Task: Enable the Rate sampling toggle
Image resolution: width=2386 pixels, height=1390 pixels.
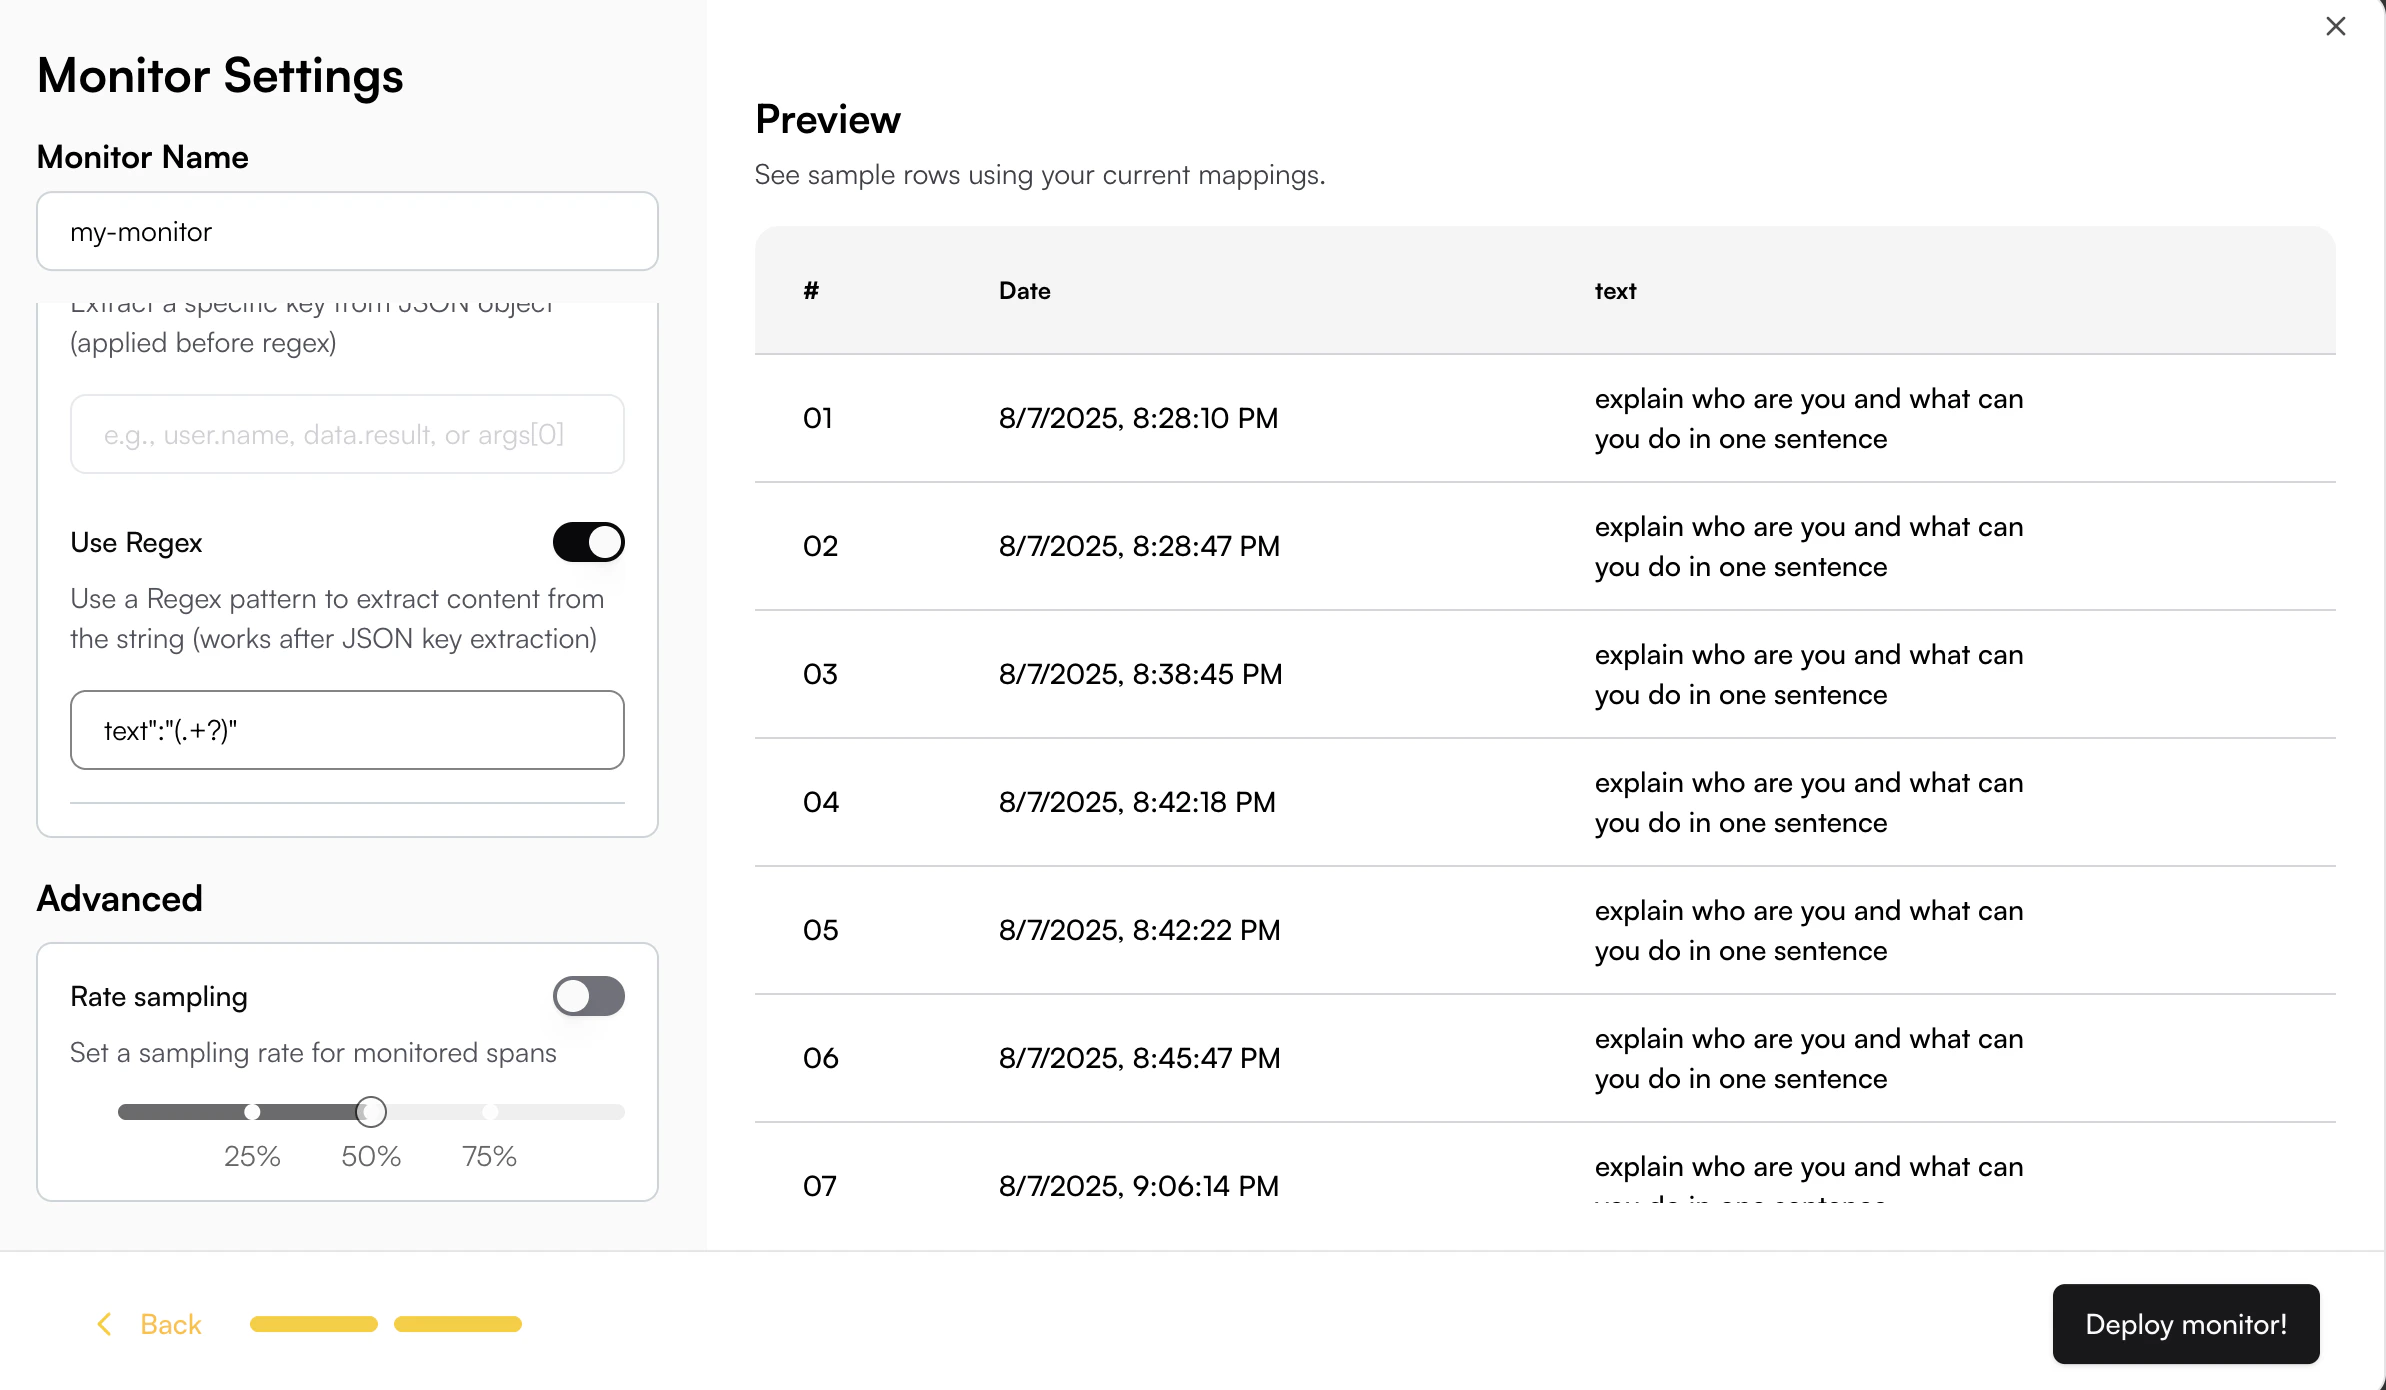Action: [x=588, y=996]
